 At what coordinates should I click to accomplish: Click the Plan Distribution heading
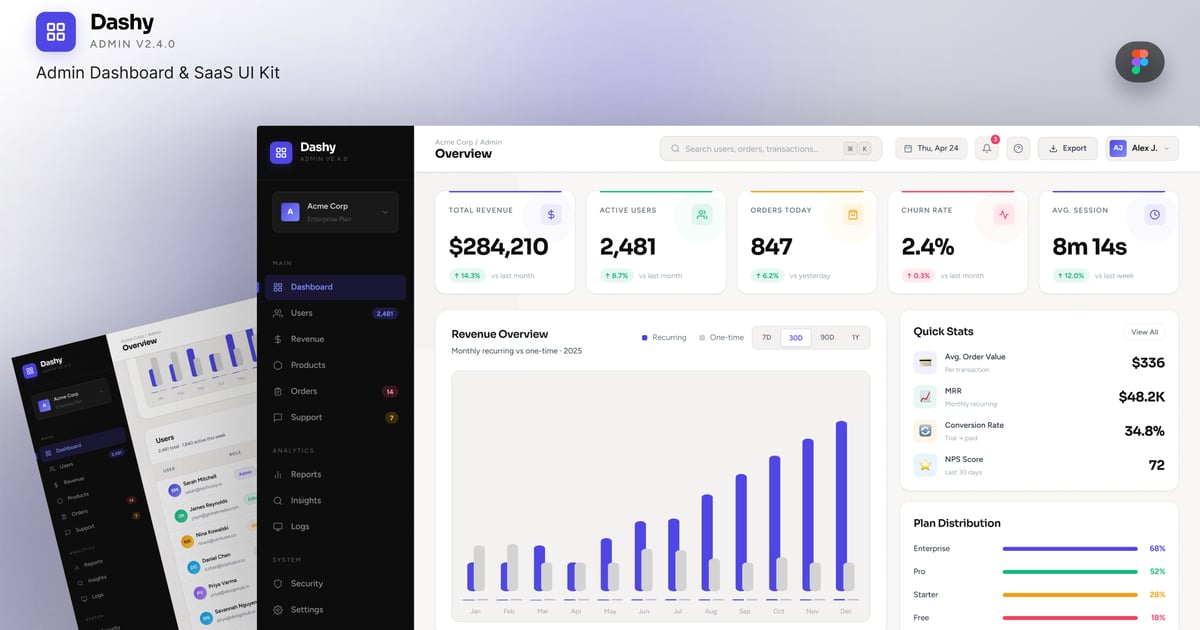(956, 523)
